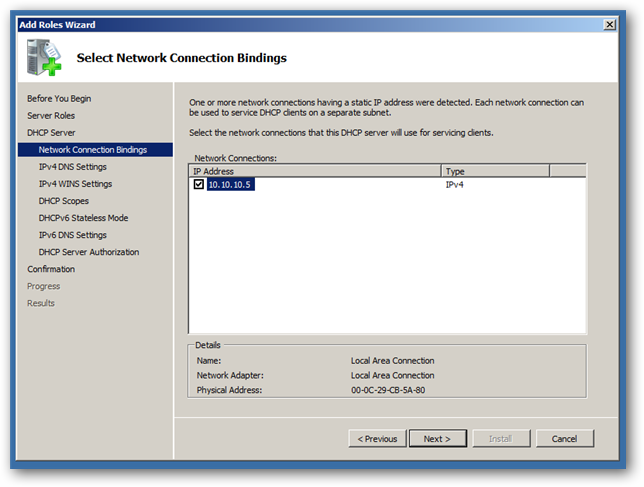The image size is (644, 487).
Task: Sort by the IP Address column header
Action: click(x=315, y=171)
